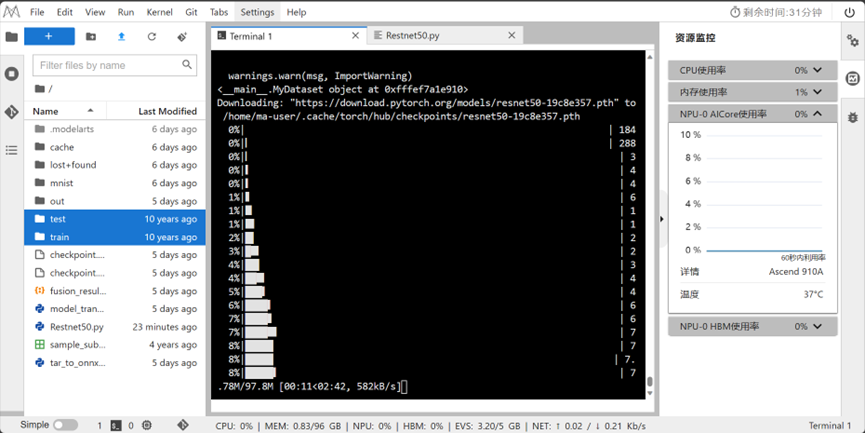Open the file browser sidebar icon
Image resolution: width=865 pixels, height=433 pixels.
12,37
